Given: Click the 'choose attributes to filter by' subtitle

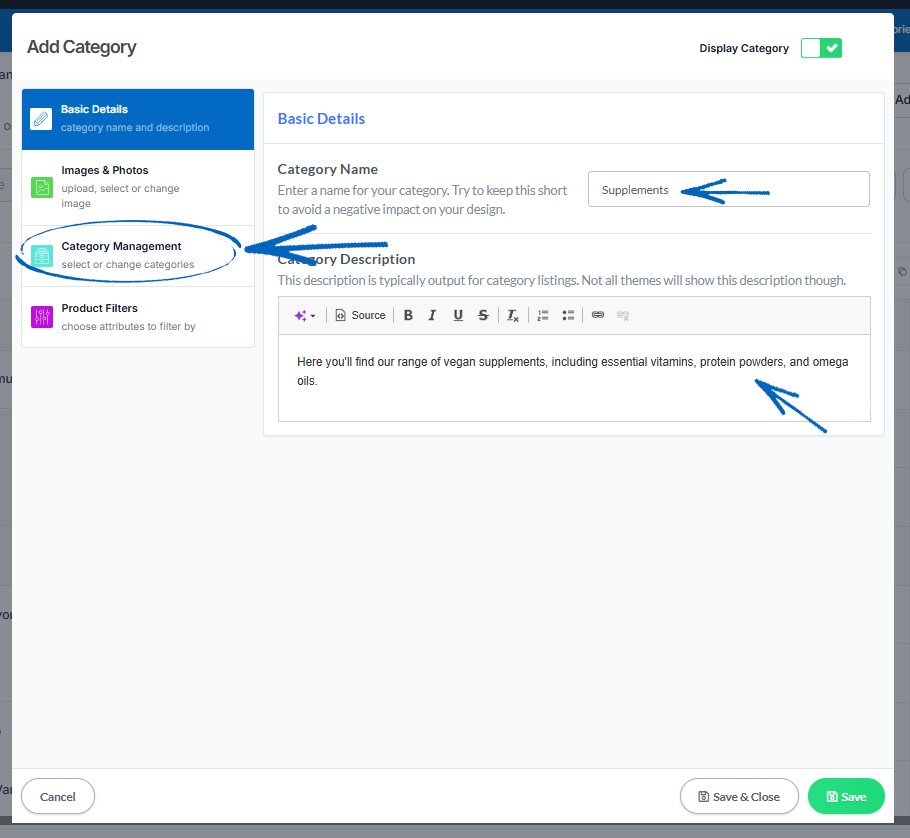Looking at the screenshot, I should click(128, 327).
